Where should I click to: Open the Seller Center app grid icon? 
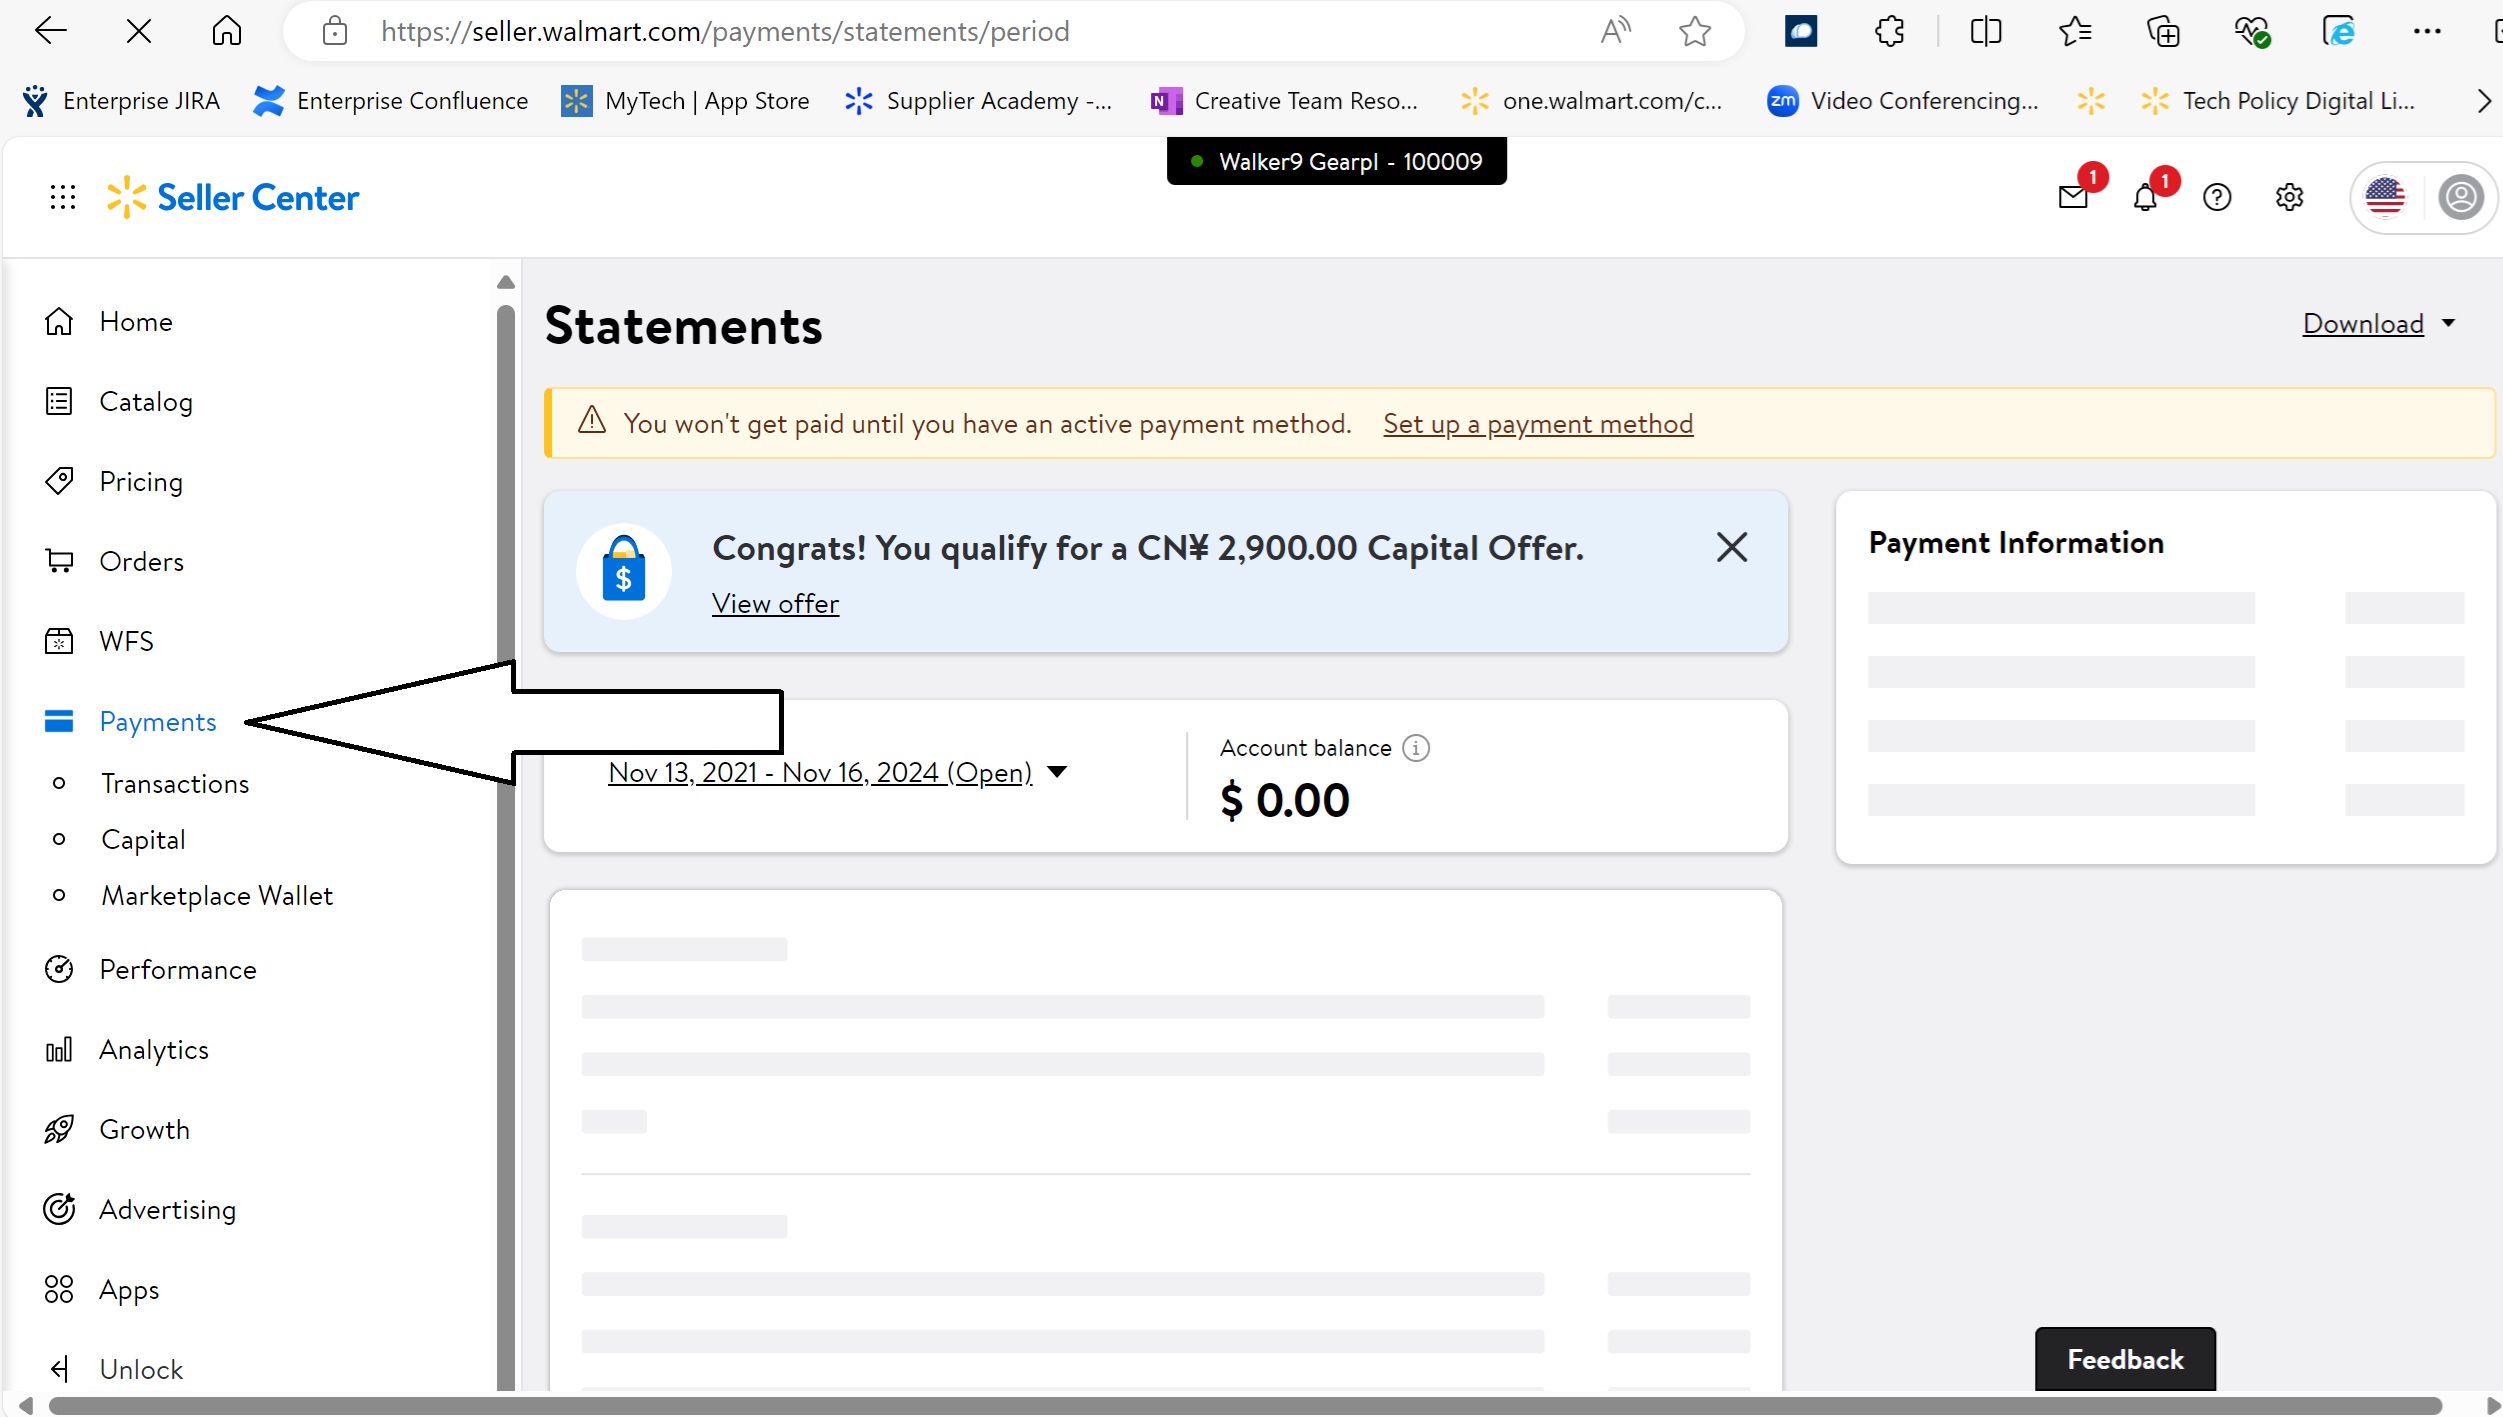tap(62, 197)
